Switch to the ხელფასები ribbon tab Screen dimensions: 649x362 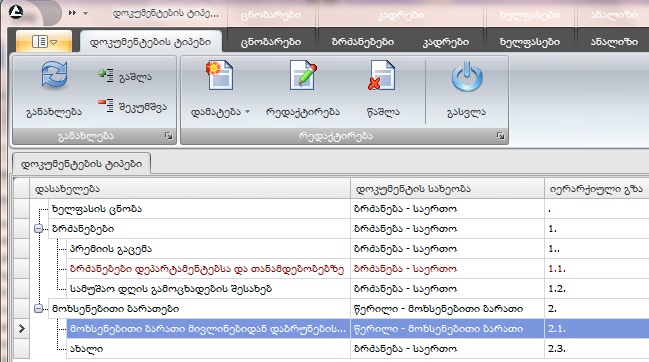[530, 42]
